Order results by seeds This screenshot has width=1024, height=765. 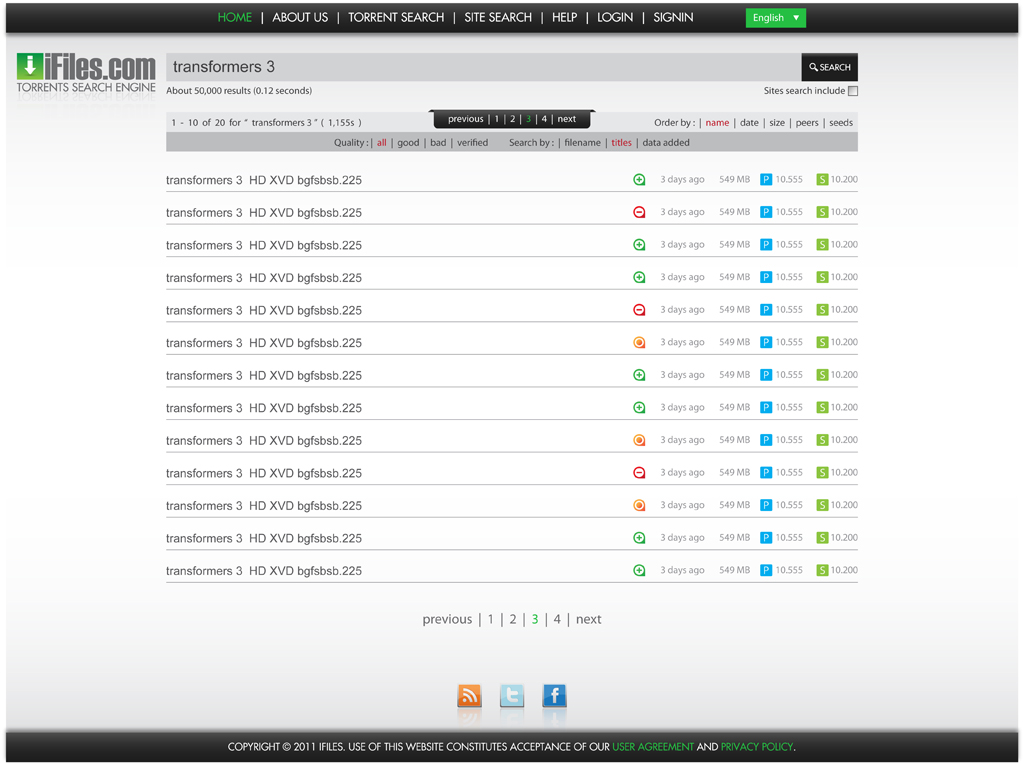click(x=841, y=123)
